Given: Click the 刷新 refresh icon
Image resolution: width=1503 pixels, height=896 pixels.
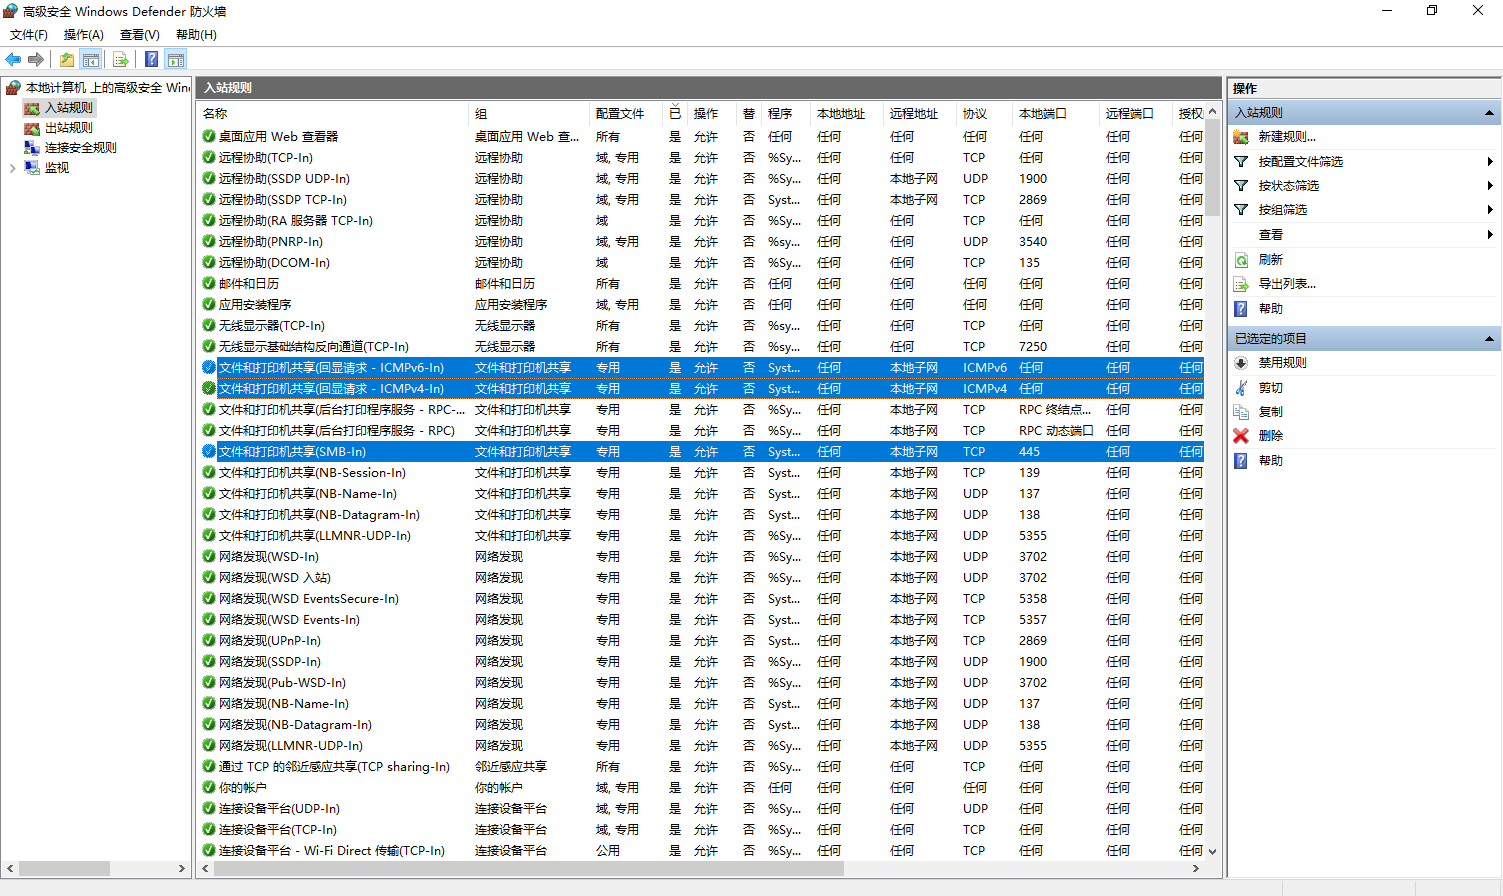Looking at the screenshot, I should pyautogui.click(x=1241, y=260).
